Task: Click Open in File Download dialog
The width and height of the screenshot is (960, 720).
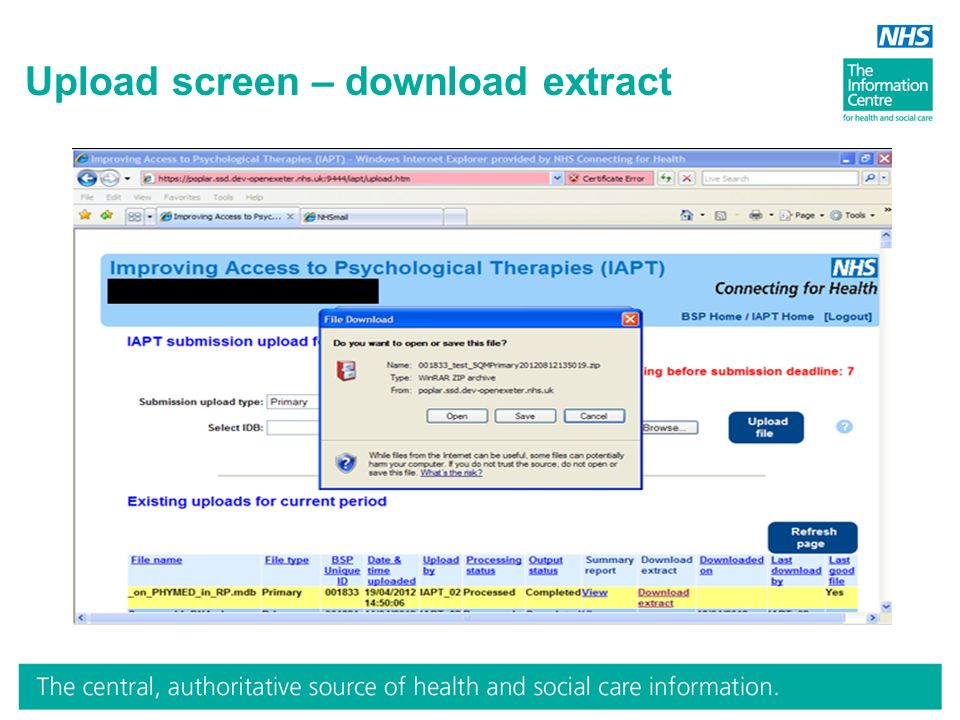Action: [457, 416]
